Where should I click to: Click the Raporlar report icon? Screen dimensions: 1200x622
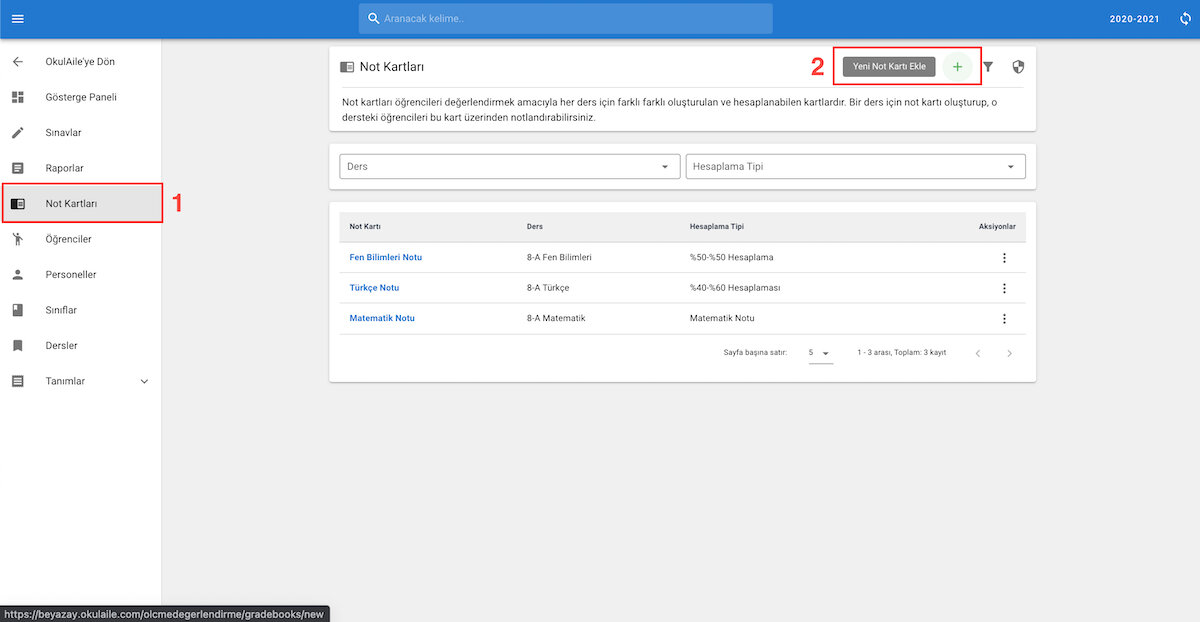[17, 168]
